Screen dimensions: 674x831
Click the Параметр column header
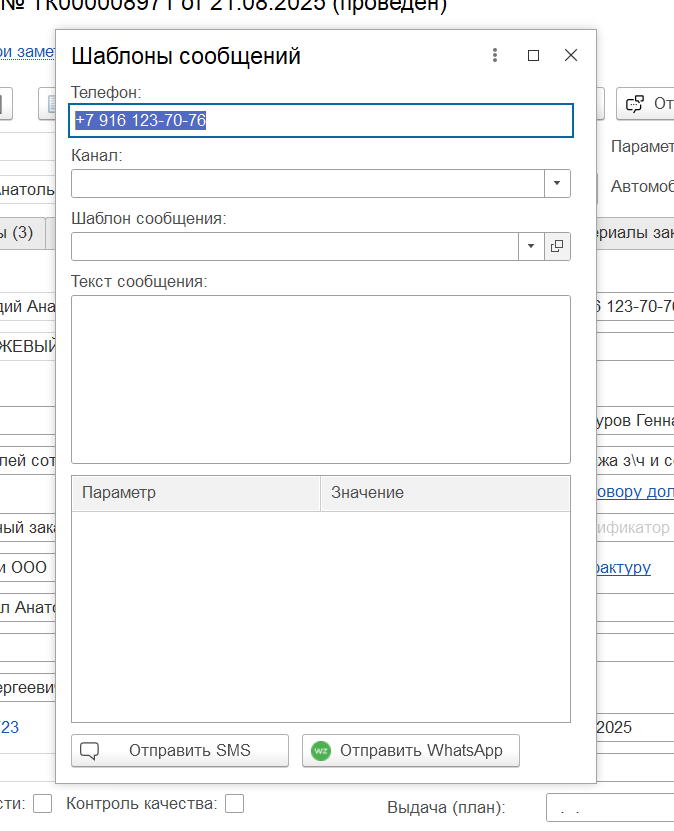(x=196, y=493)
